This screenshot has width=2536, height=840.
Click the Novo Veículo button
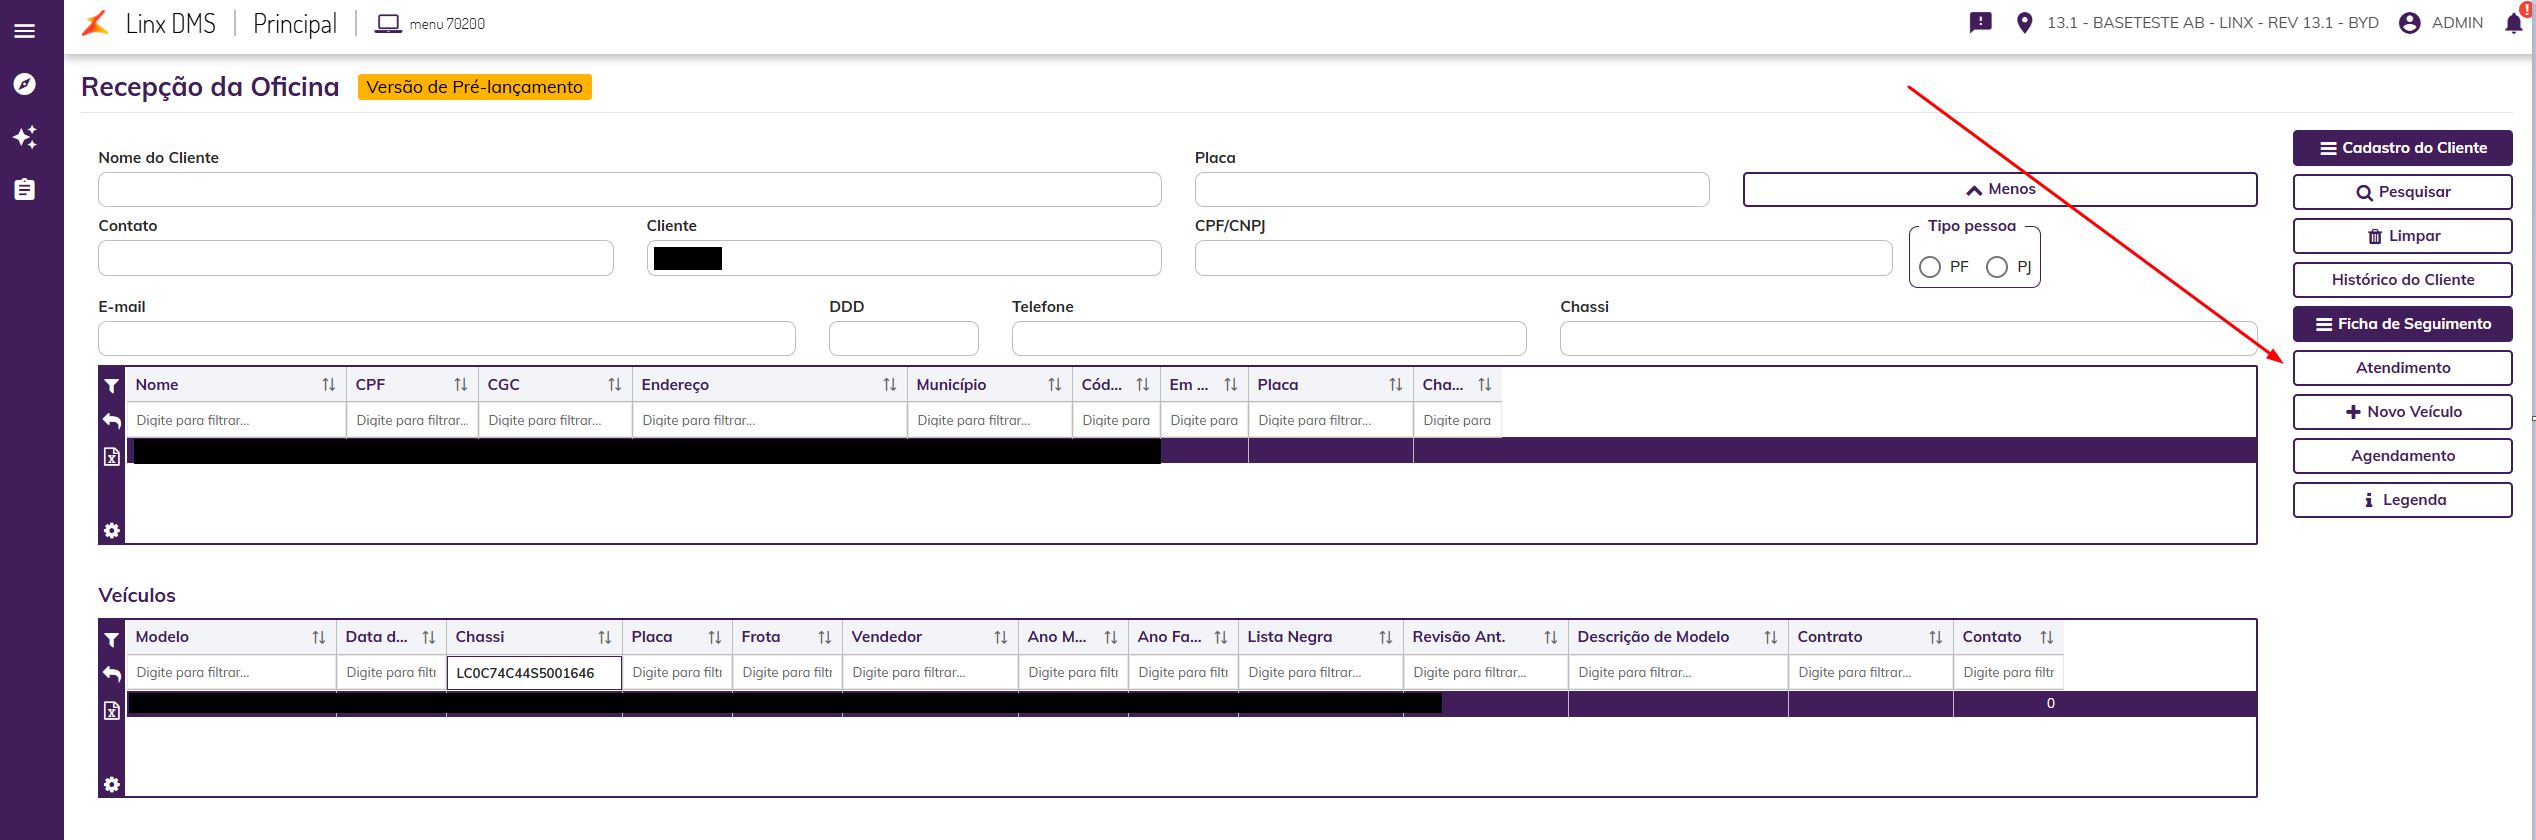(x=2402, y=412)
